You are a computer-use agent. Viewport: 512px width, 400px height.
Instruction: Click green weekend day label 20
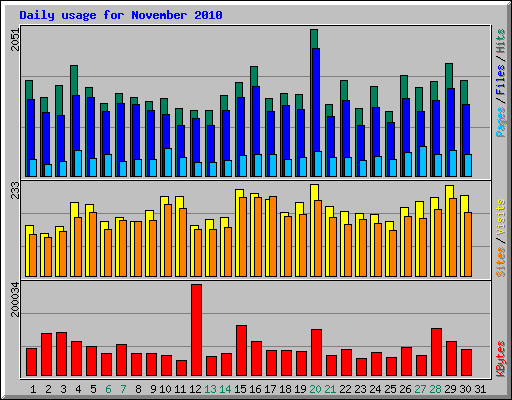click(x=315, y=389)
